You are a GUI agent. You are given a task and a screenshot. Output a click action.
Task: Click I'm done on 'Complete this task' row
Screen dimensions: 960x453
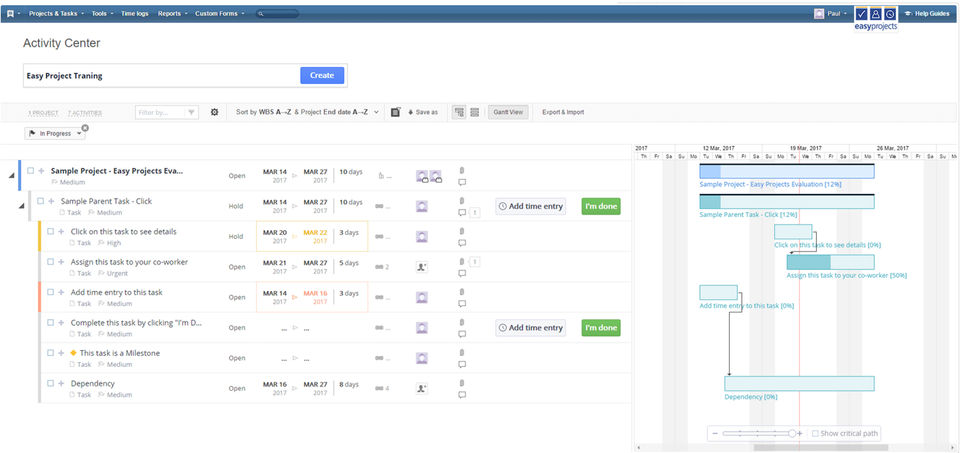[x=601, y=328]
